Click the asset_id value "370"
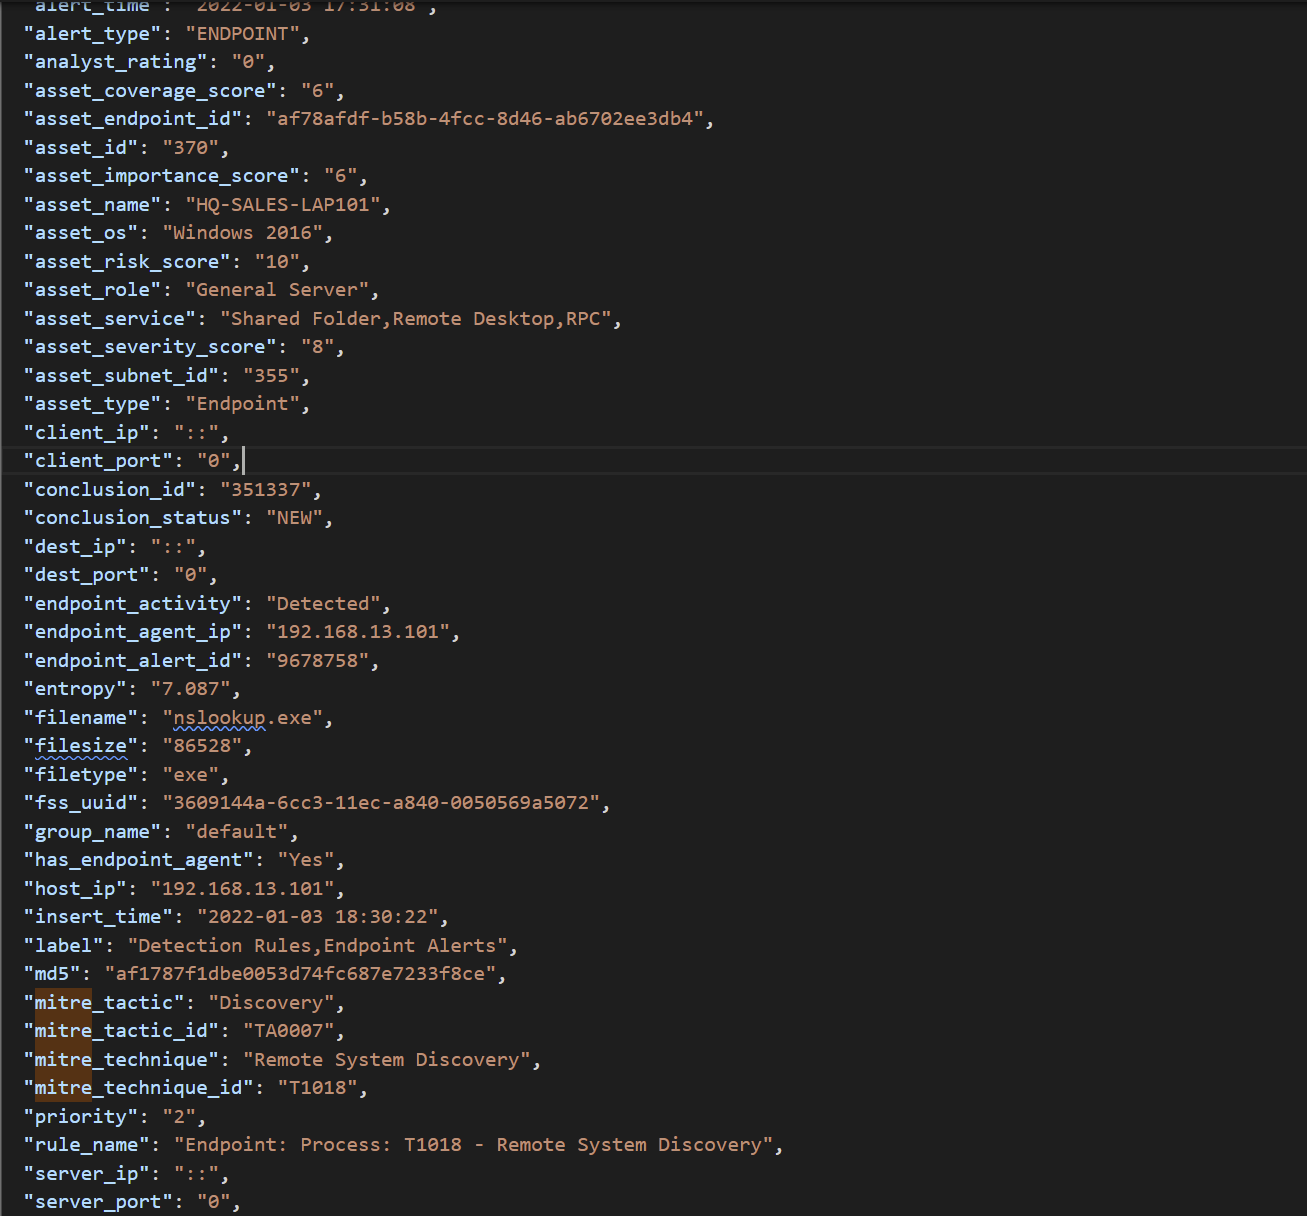The height and width of the screenshot is (1216, 1307). pyautogui.click(x=190, y=148)
